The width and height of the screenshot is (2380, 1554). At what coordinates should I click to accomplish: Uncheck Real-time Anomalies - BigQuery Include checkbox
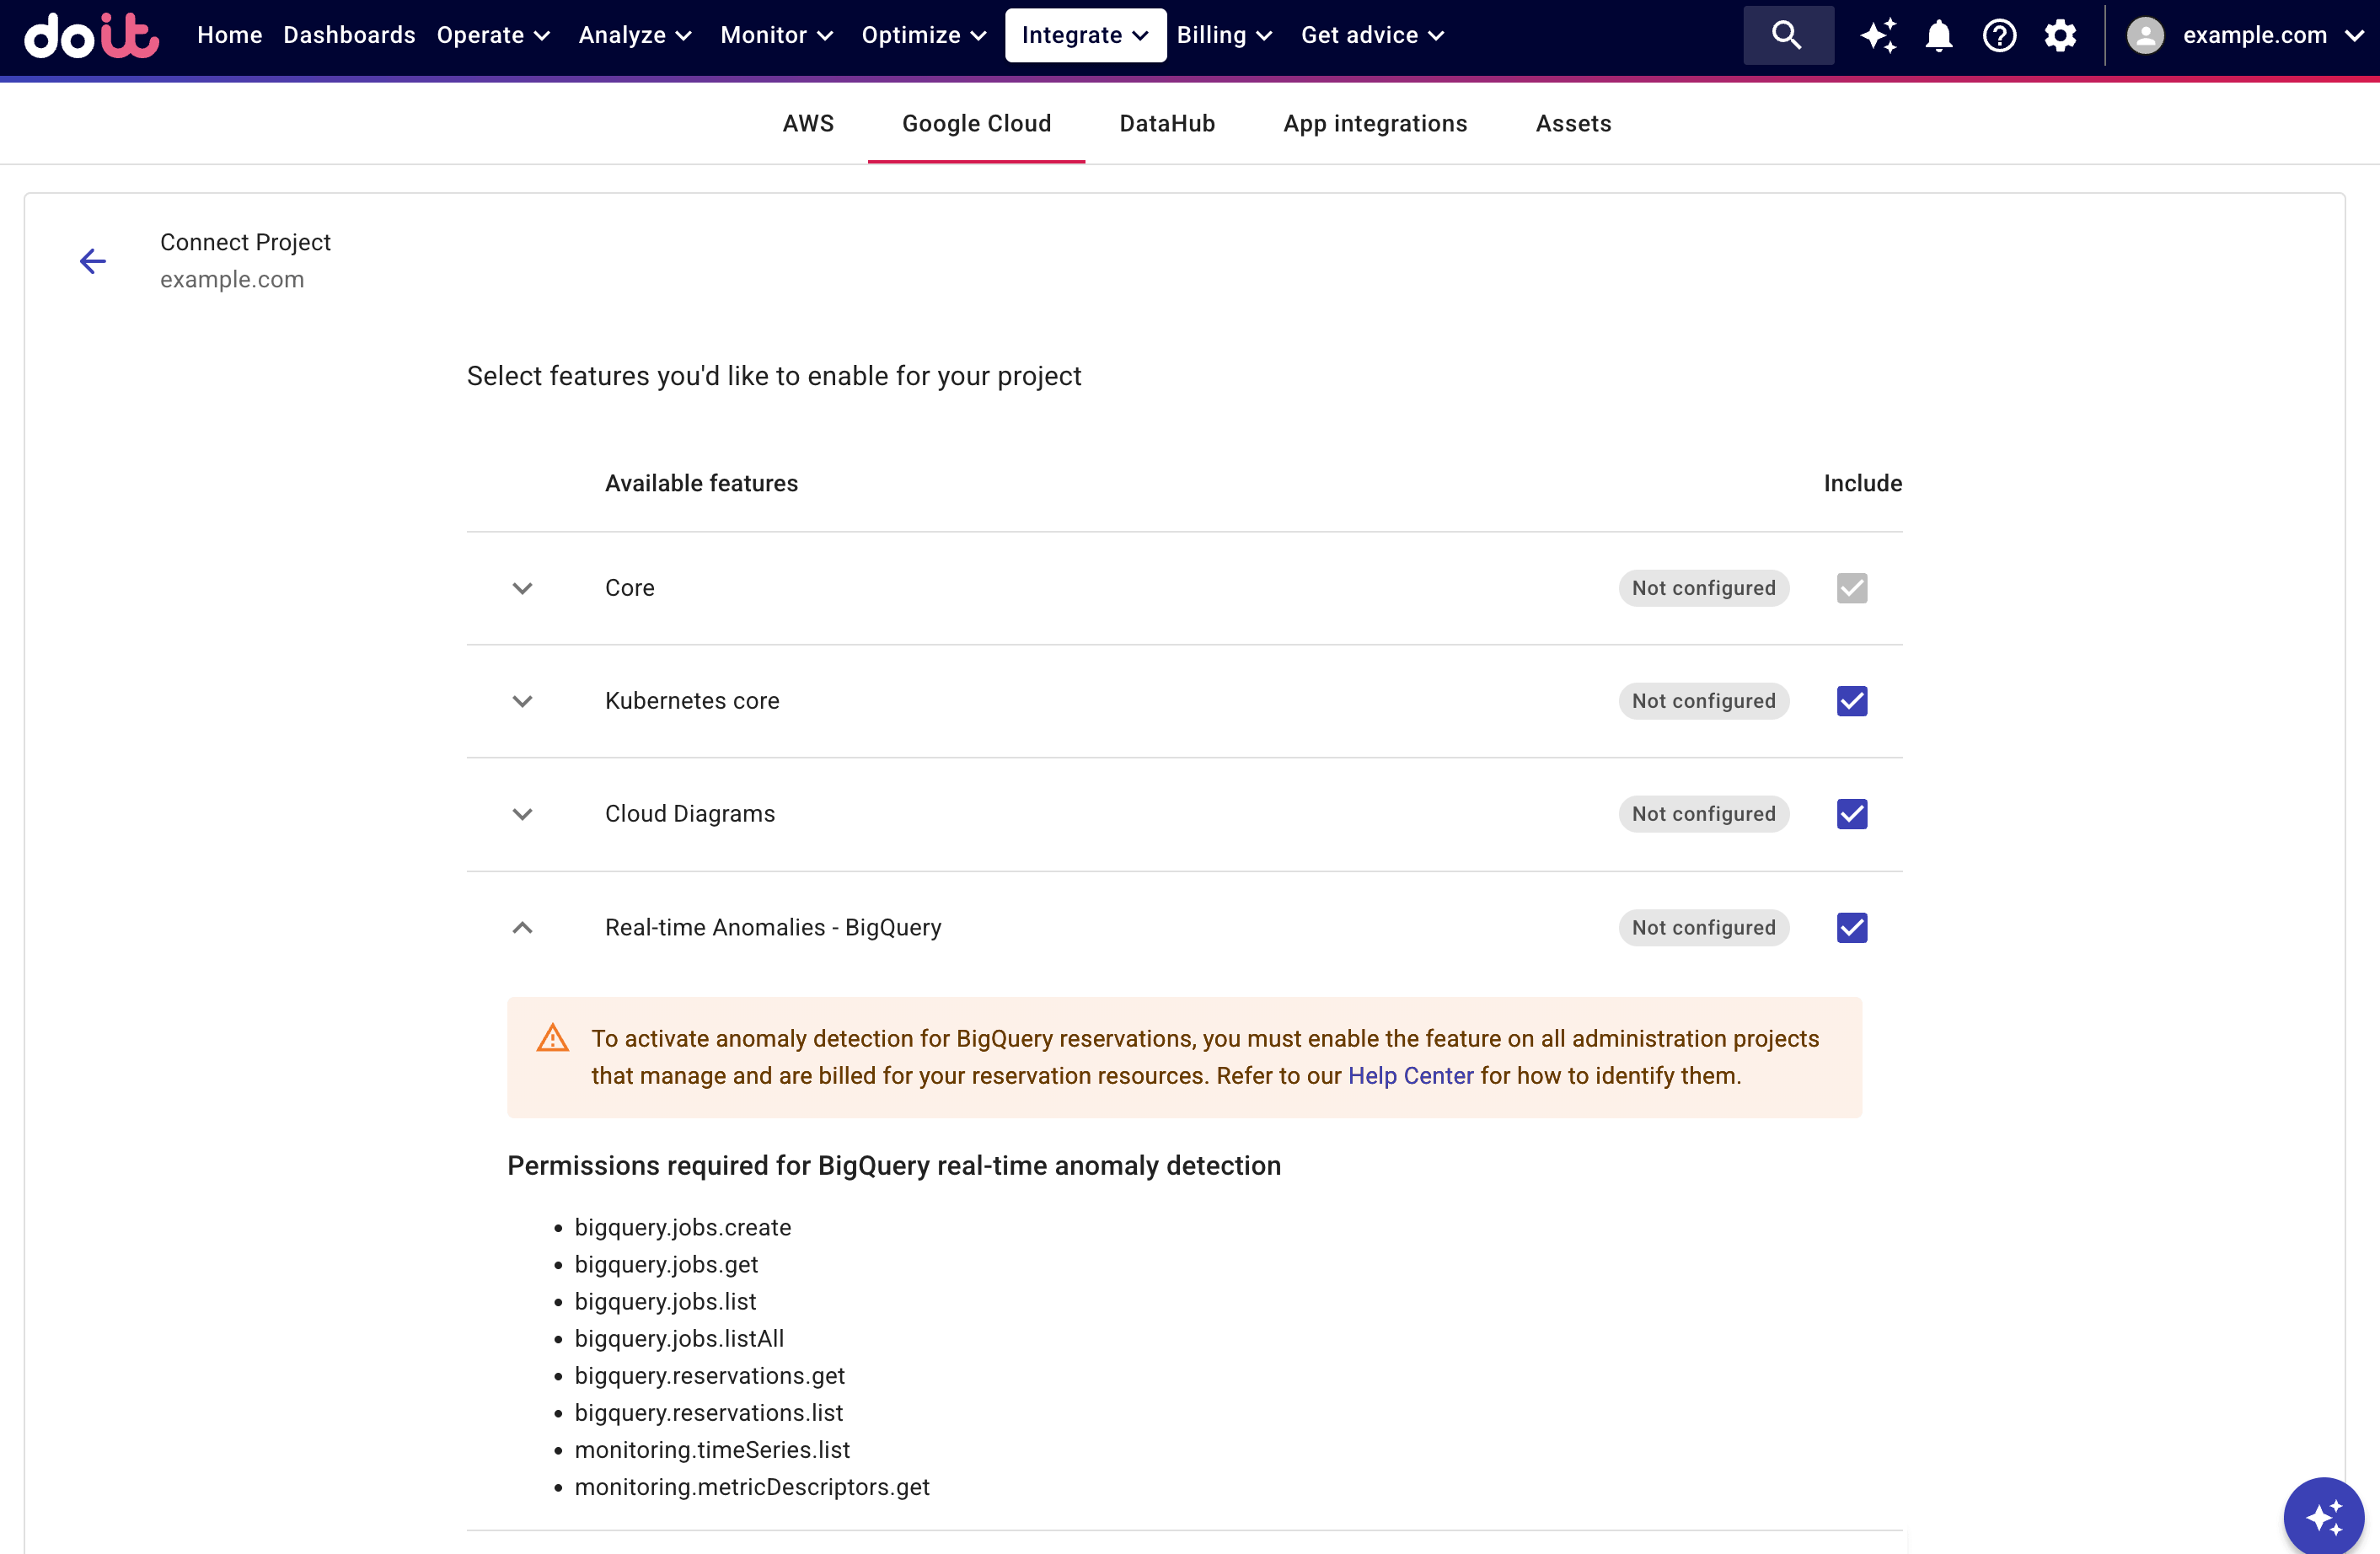point(1851,927)
